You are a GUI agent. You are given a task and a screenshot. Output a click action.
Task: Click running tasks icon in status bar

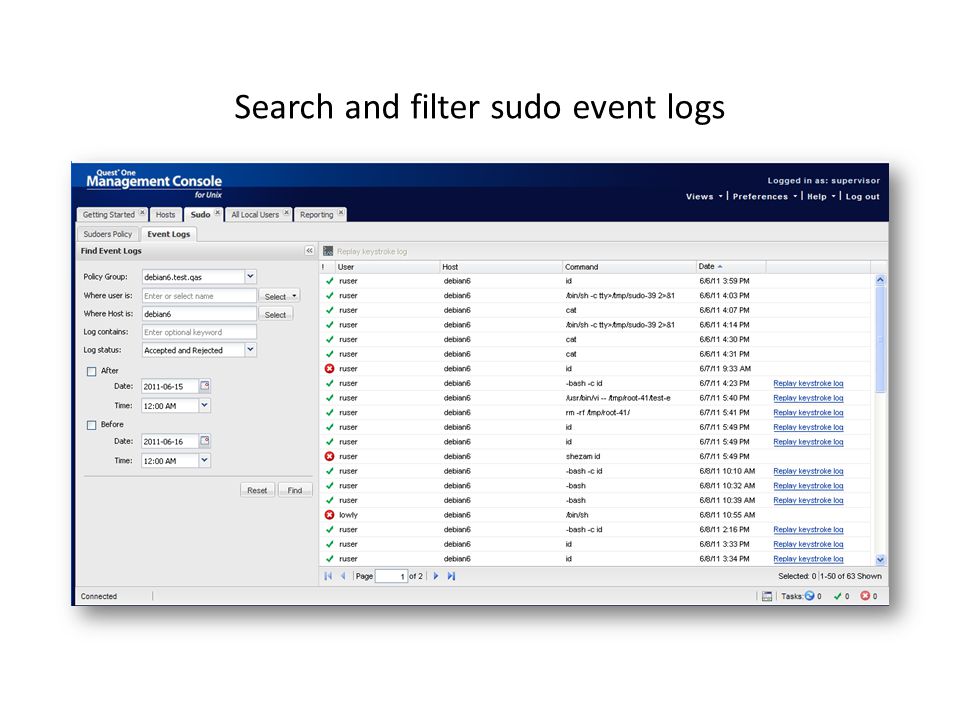click(809, 595)
